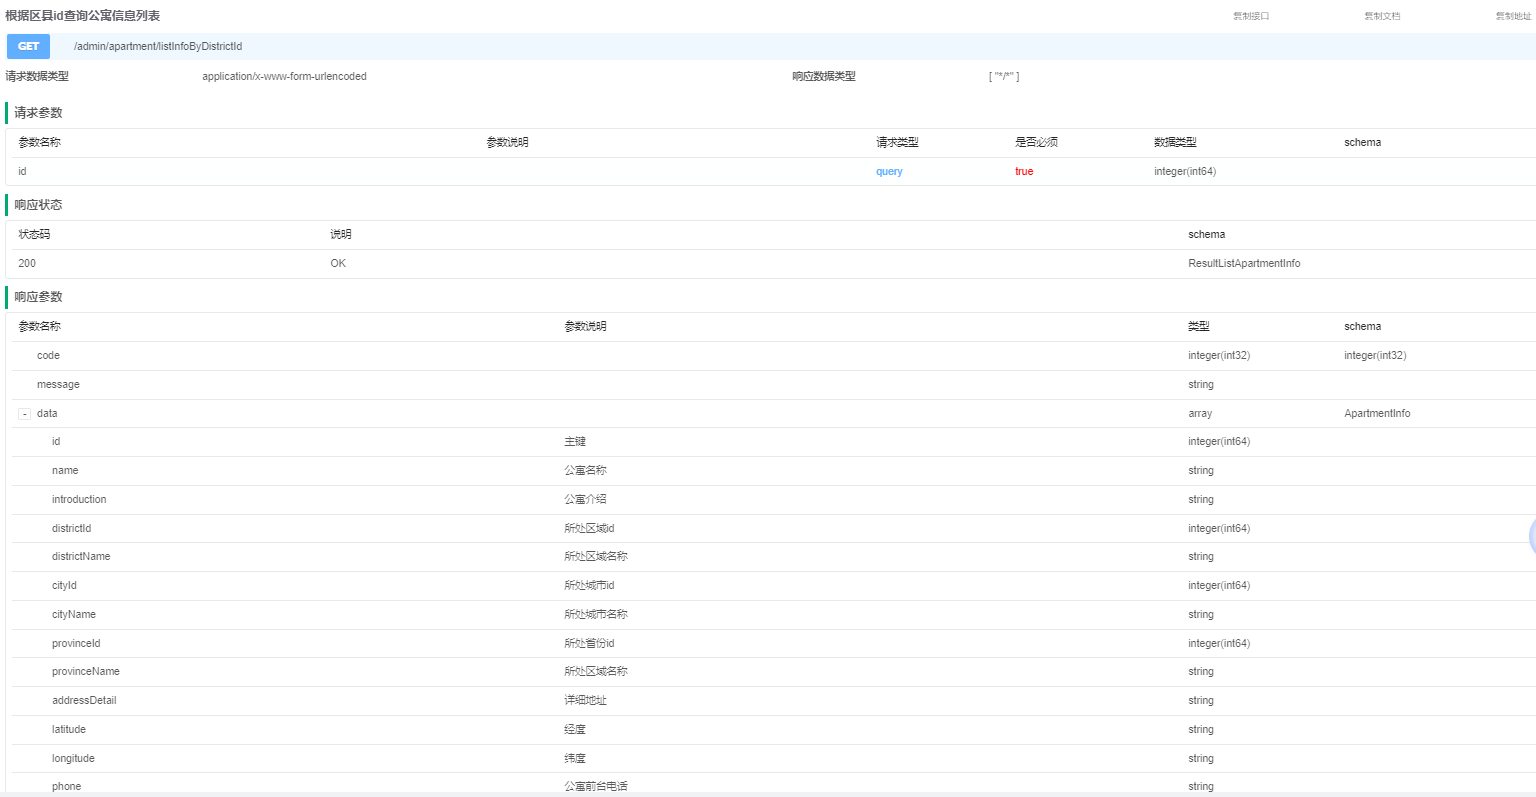This screenshot has width=1536, height=797.
Task: Click the 是否必须 column header
Action: (x=1036, y=143)
